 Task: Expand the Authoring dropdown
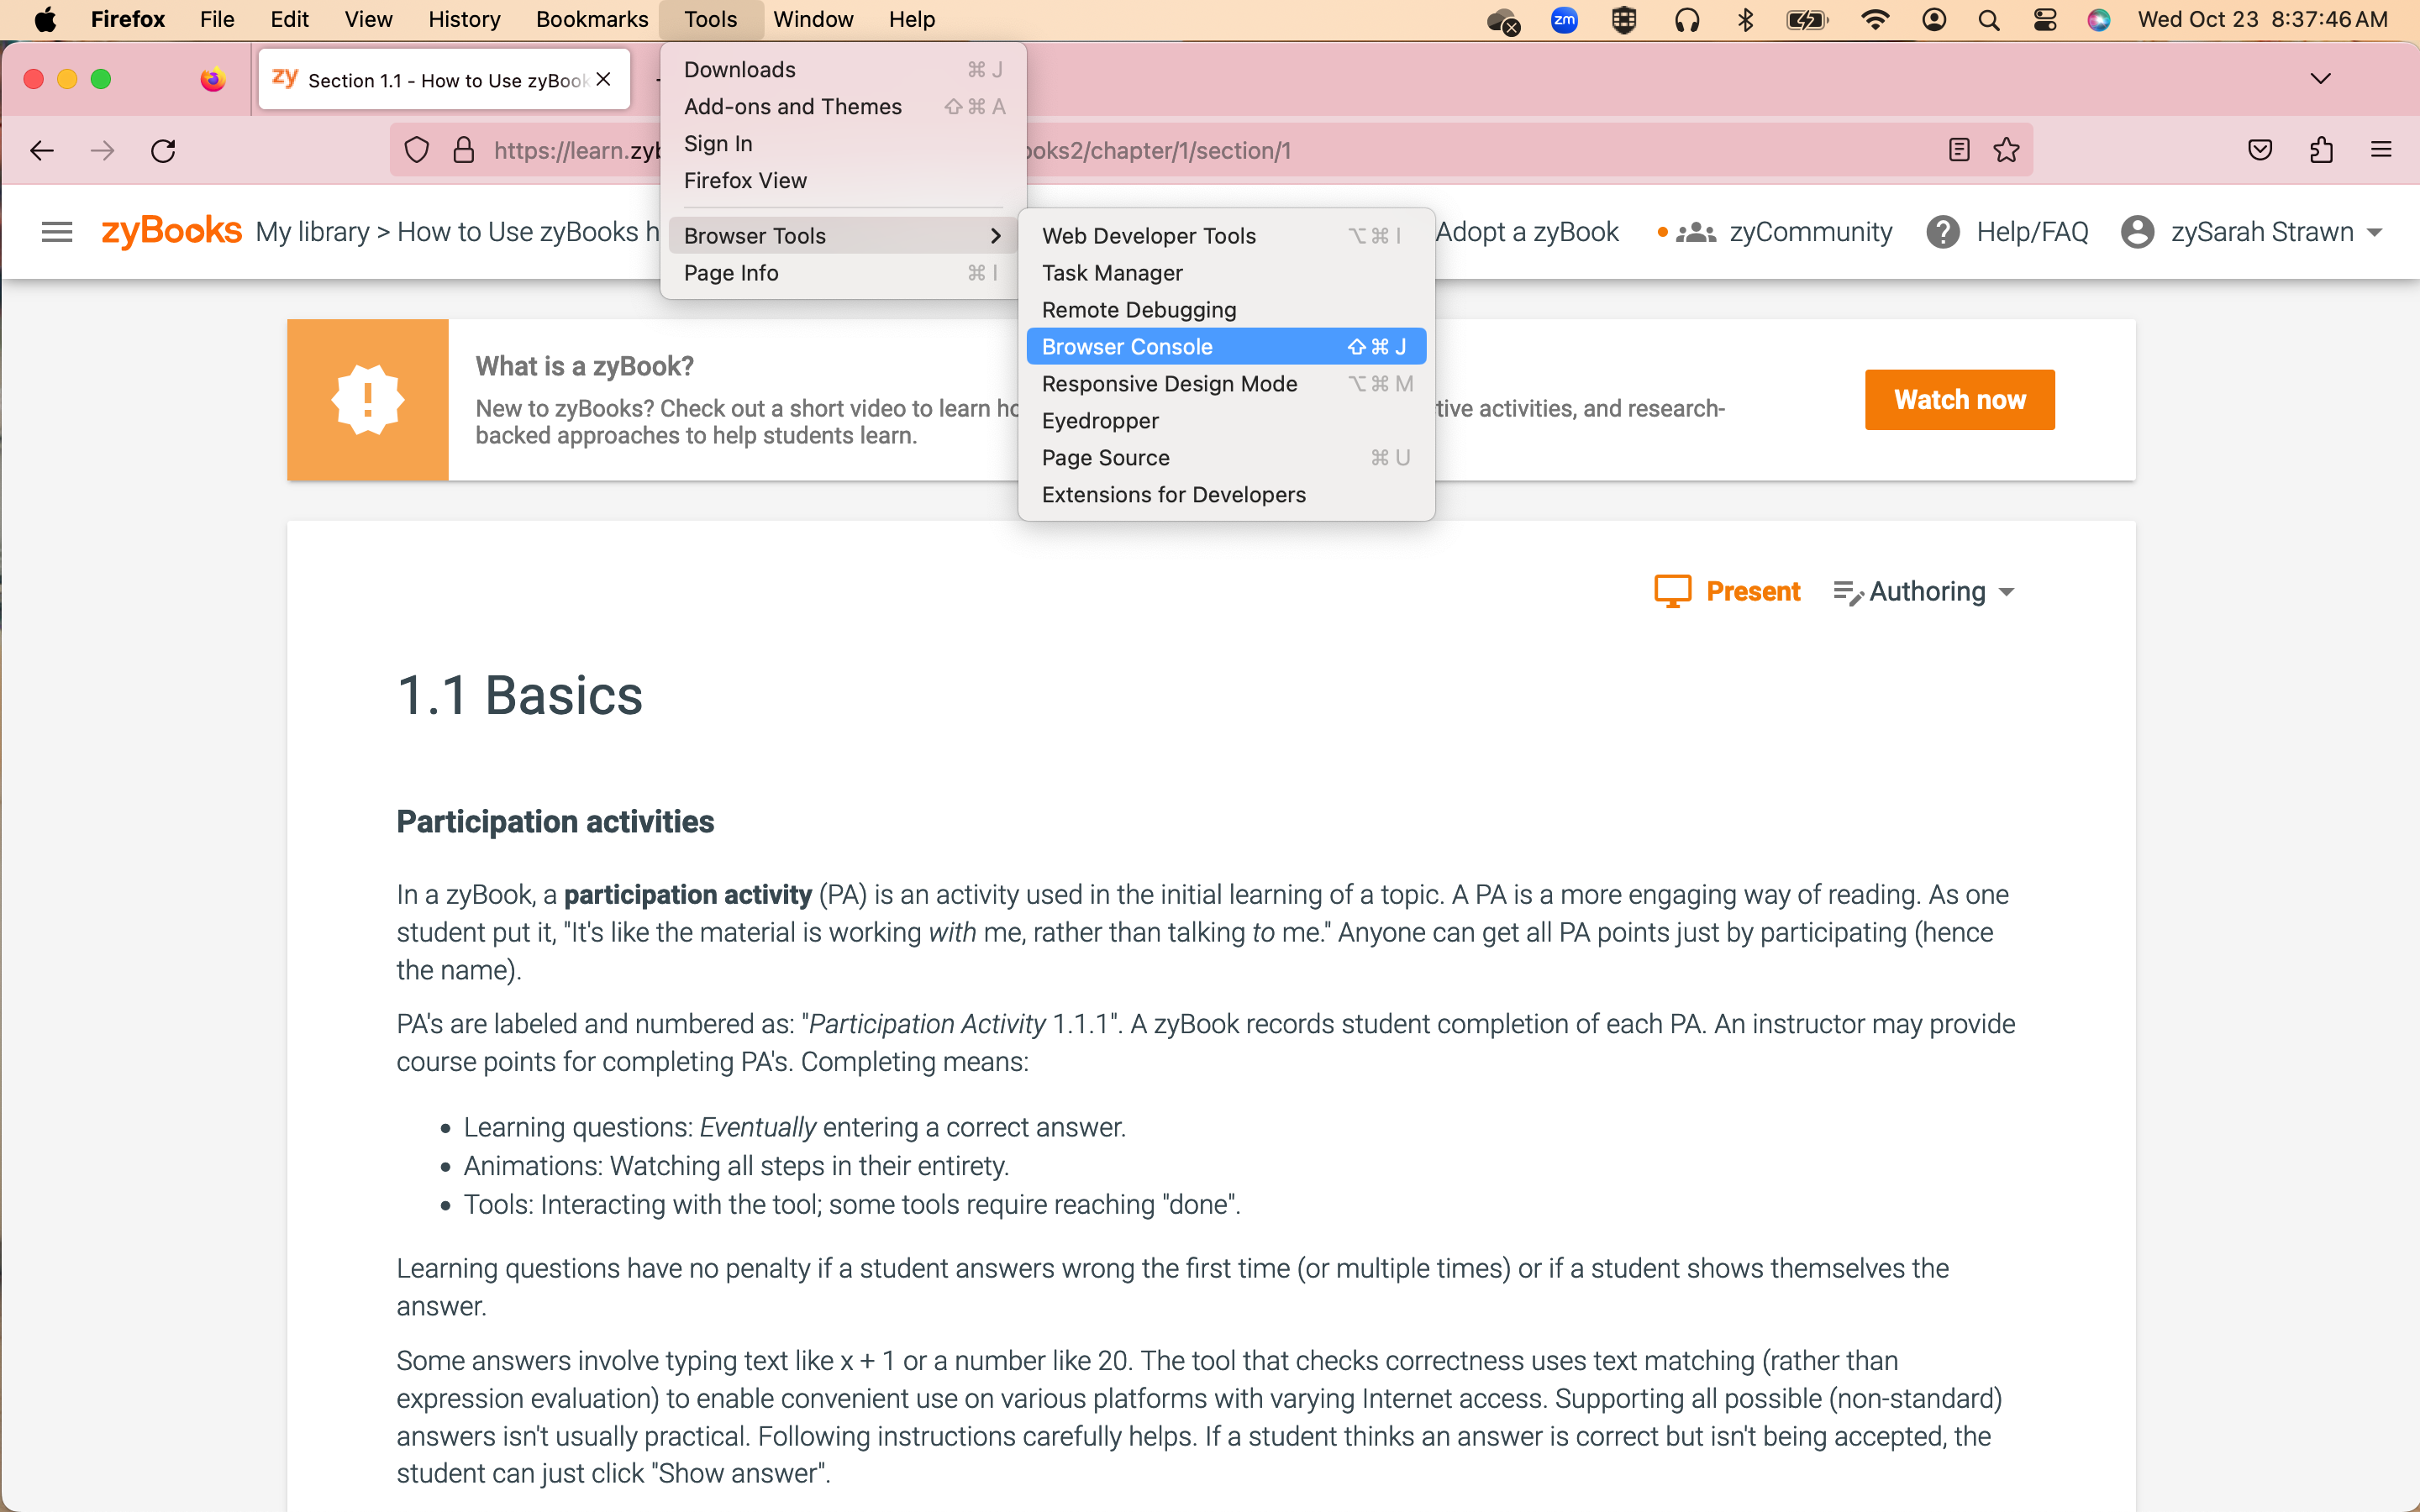2006,593
